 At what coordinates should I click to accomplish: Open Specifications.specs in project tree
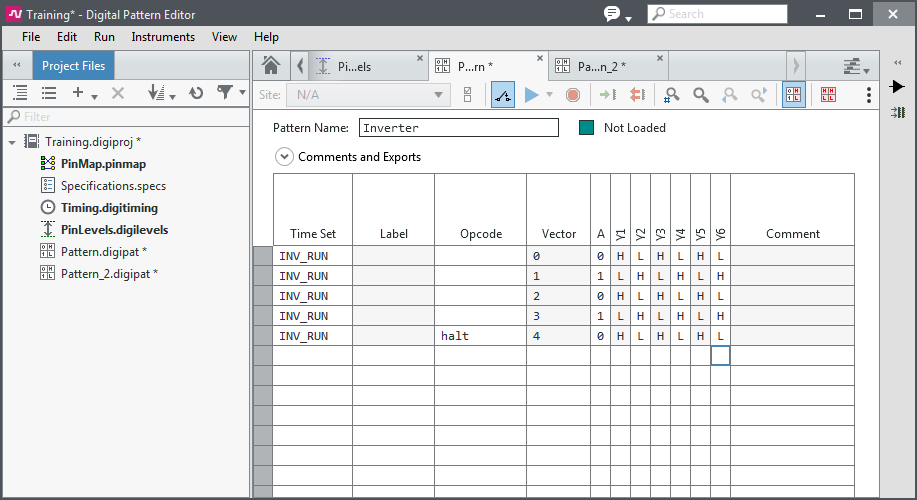(113, 186)
